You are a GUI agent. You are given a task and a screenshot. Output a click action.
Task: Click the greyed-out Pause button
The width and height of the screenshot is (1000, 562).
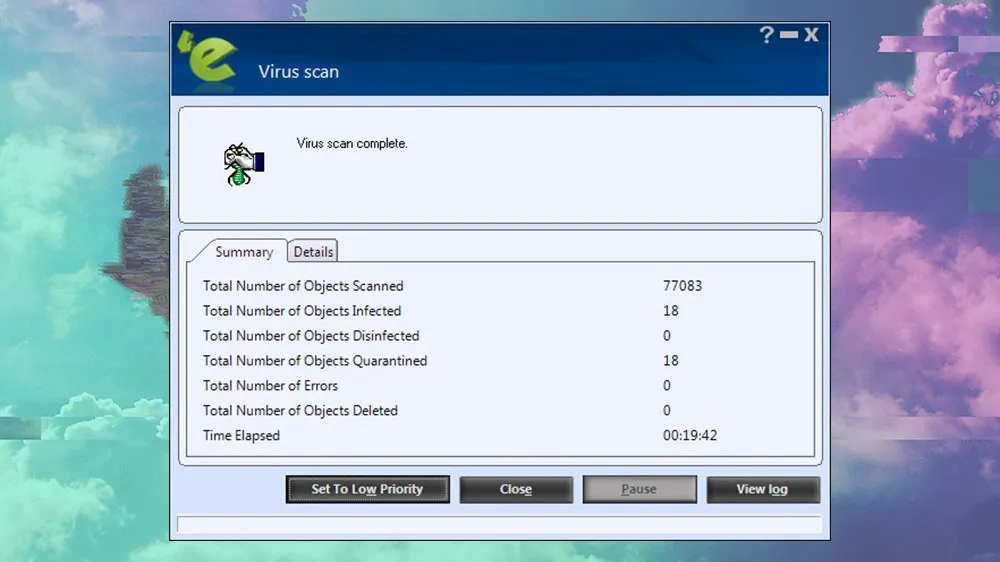pos(639,489)
